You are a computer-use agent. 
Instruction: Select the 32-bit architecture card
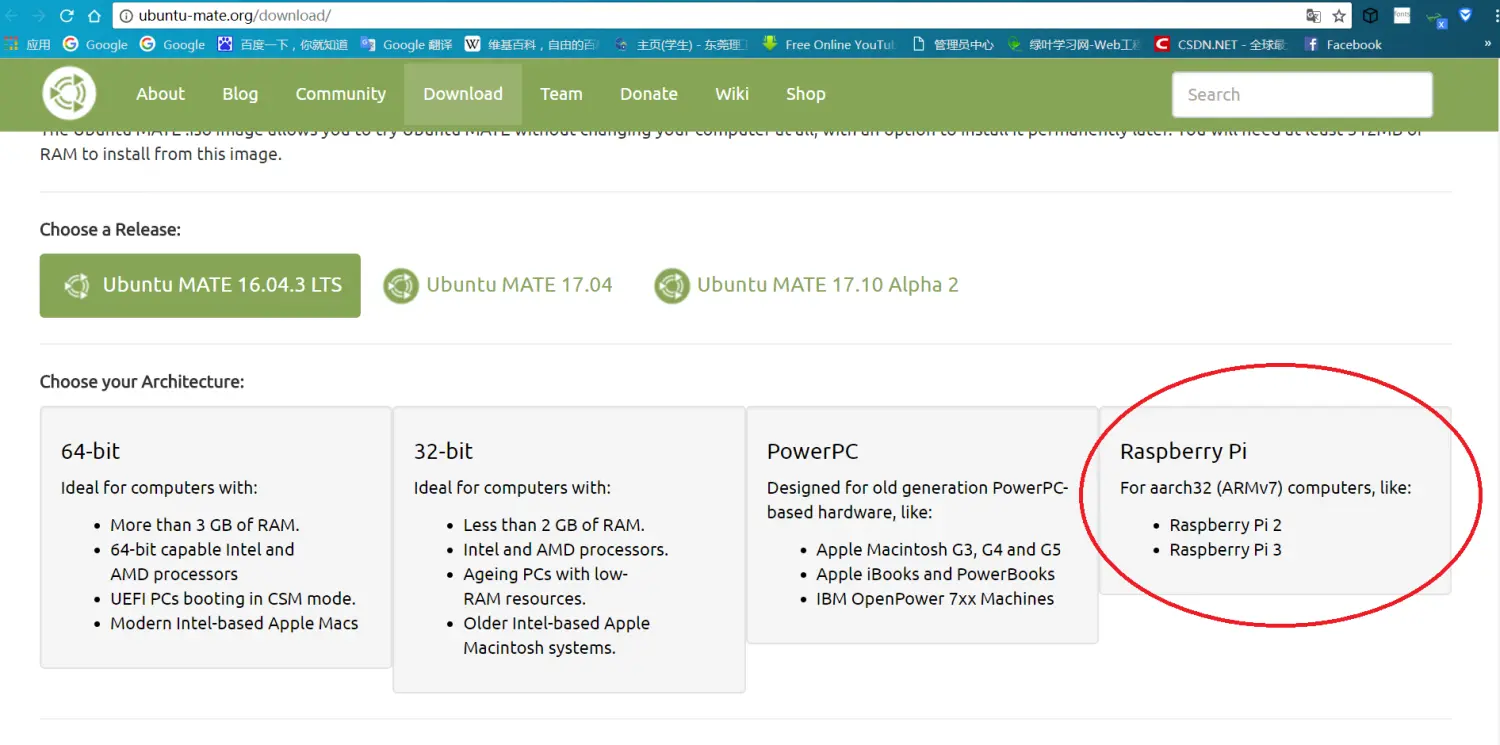(x=569, y=549)
